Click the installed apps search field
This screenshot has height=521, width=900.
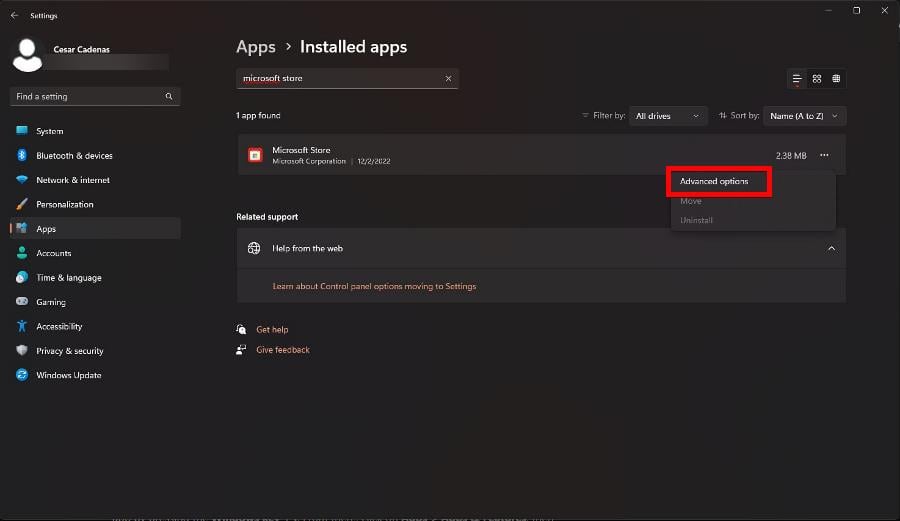coord(347,79)
